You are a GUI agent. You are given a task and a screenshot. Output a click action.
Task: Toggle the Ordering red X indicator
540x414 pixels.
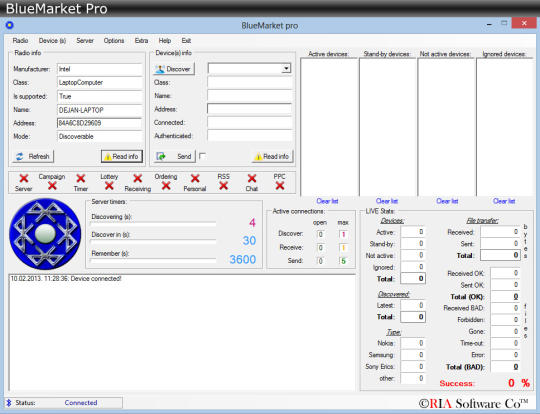click(166, 186)
